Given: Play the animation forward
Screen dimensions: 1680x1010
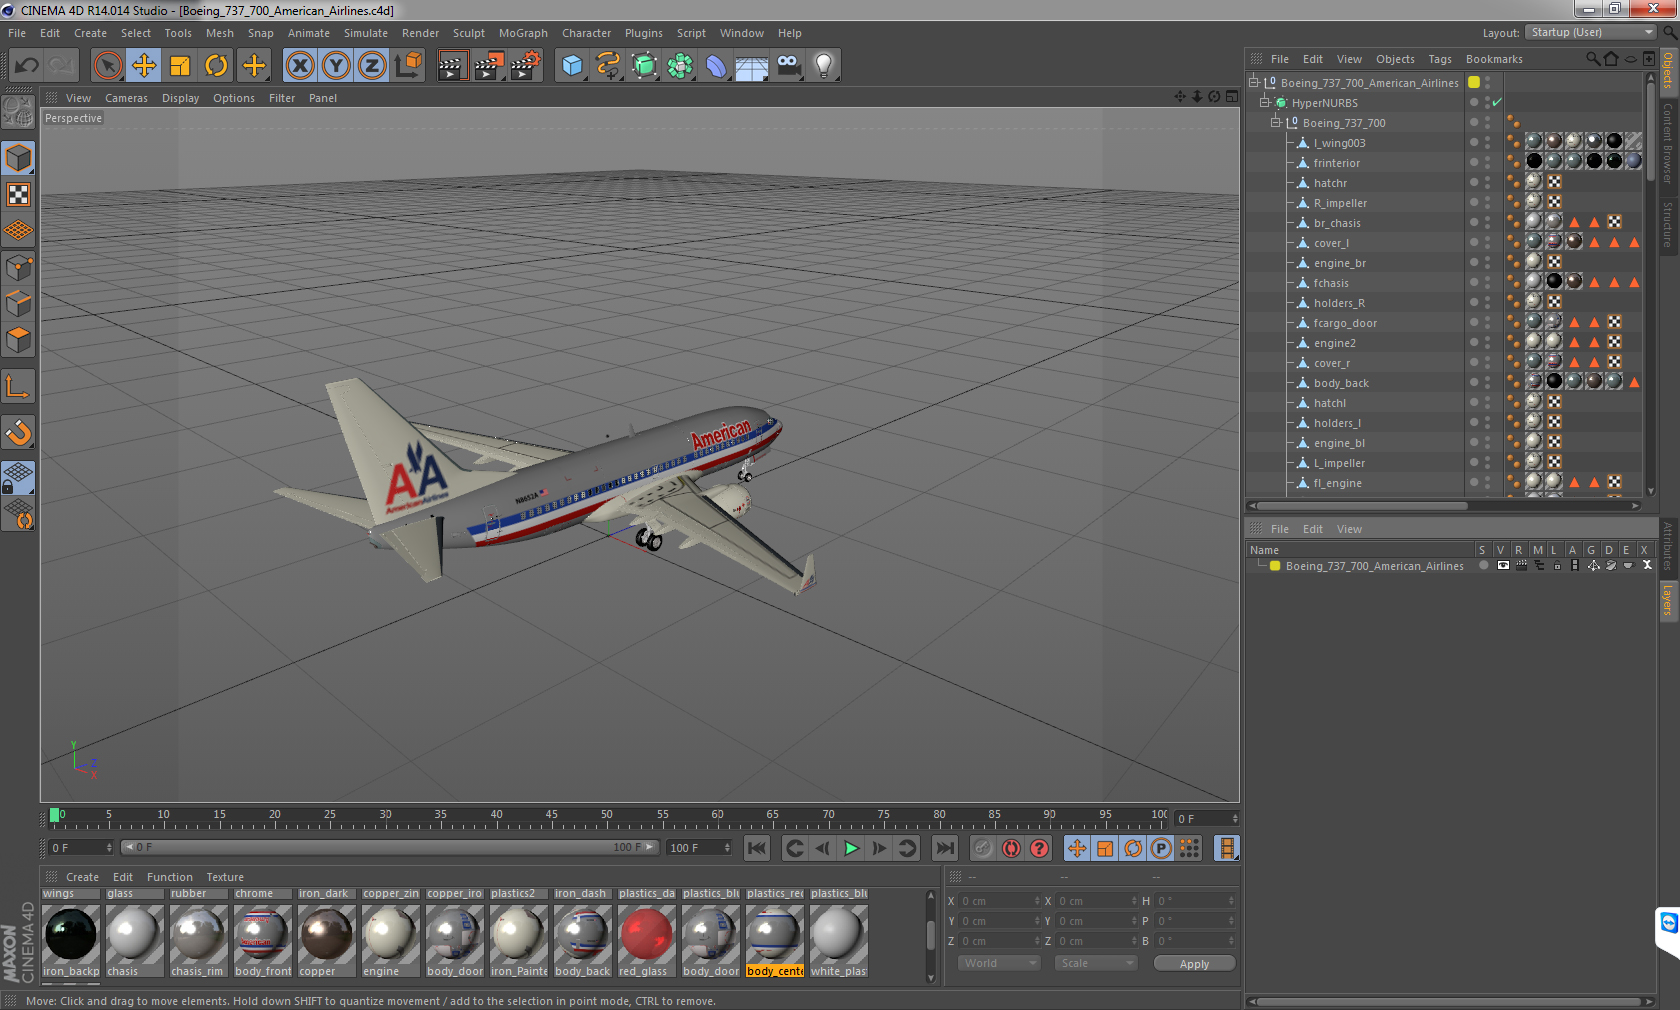Looking at the screenshot, I should coord(851,848).
